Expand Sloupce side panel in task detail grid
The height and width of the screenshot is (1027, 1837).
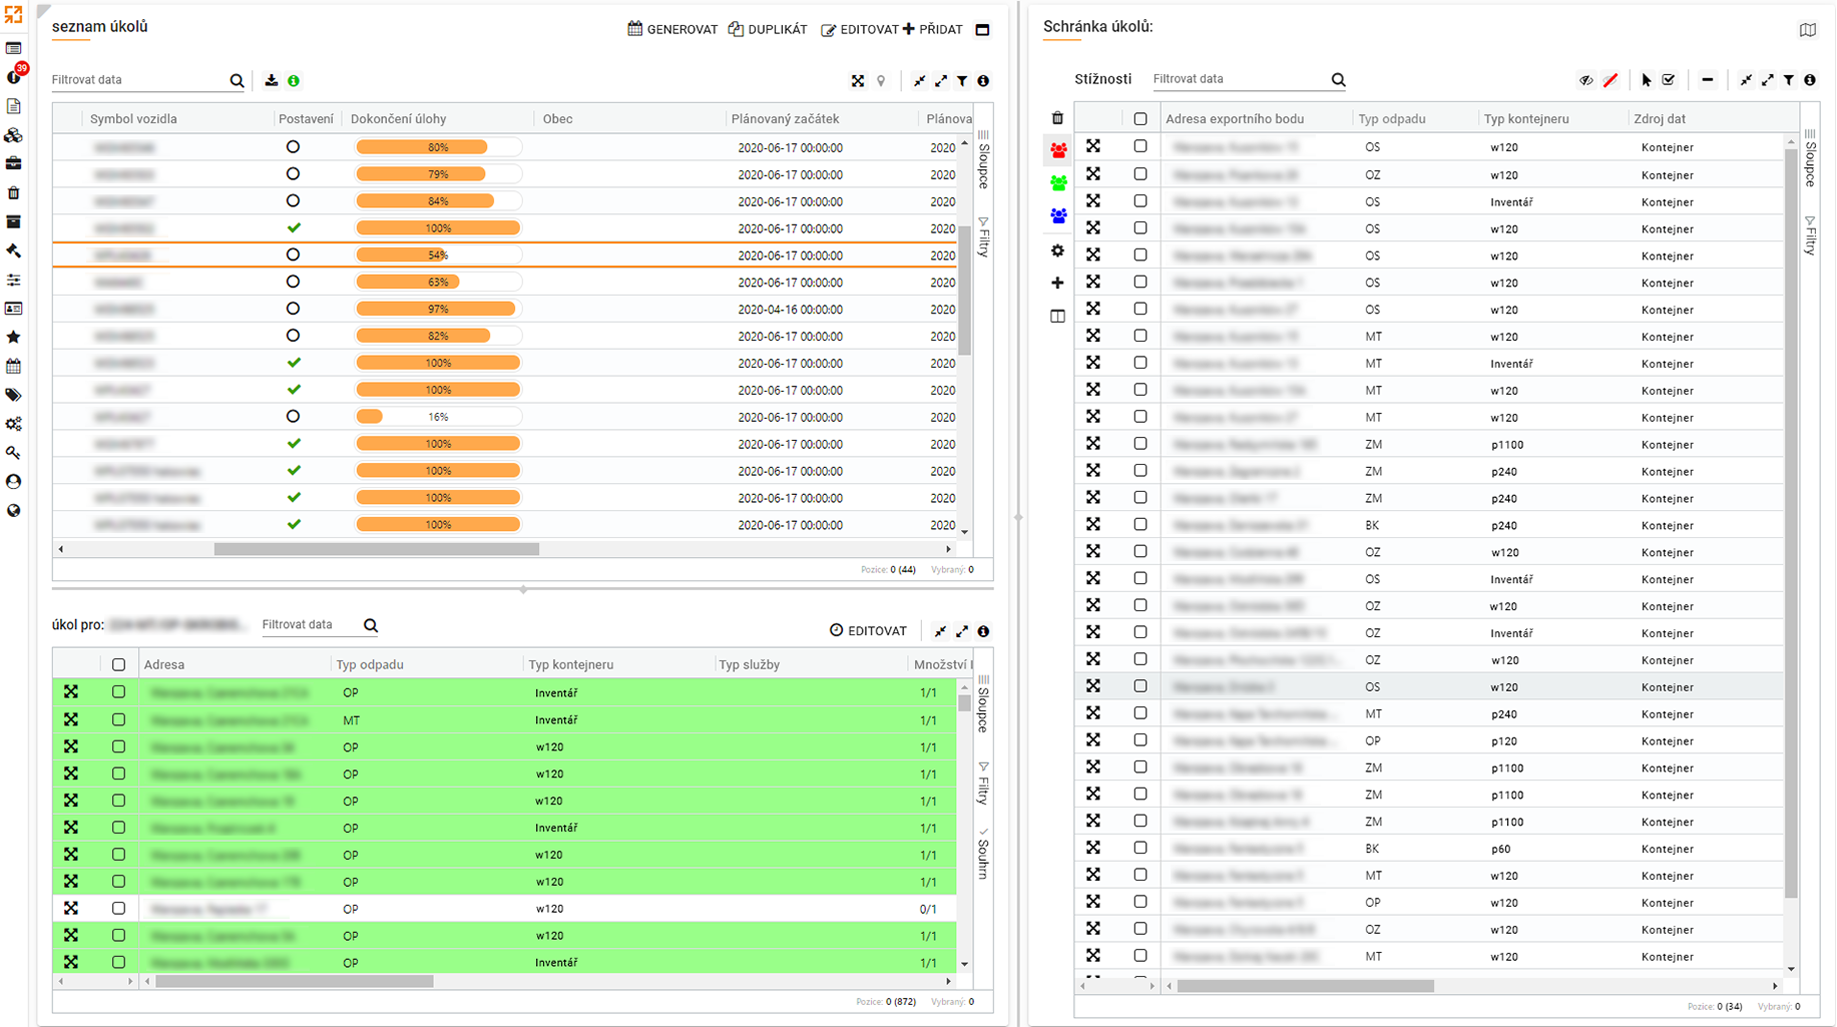click(983, 705)
